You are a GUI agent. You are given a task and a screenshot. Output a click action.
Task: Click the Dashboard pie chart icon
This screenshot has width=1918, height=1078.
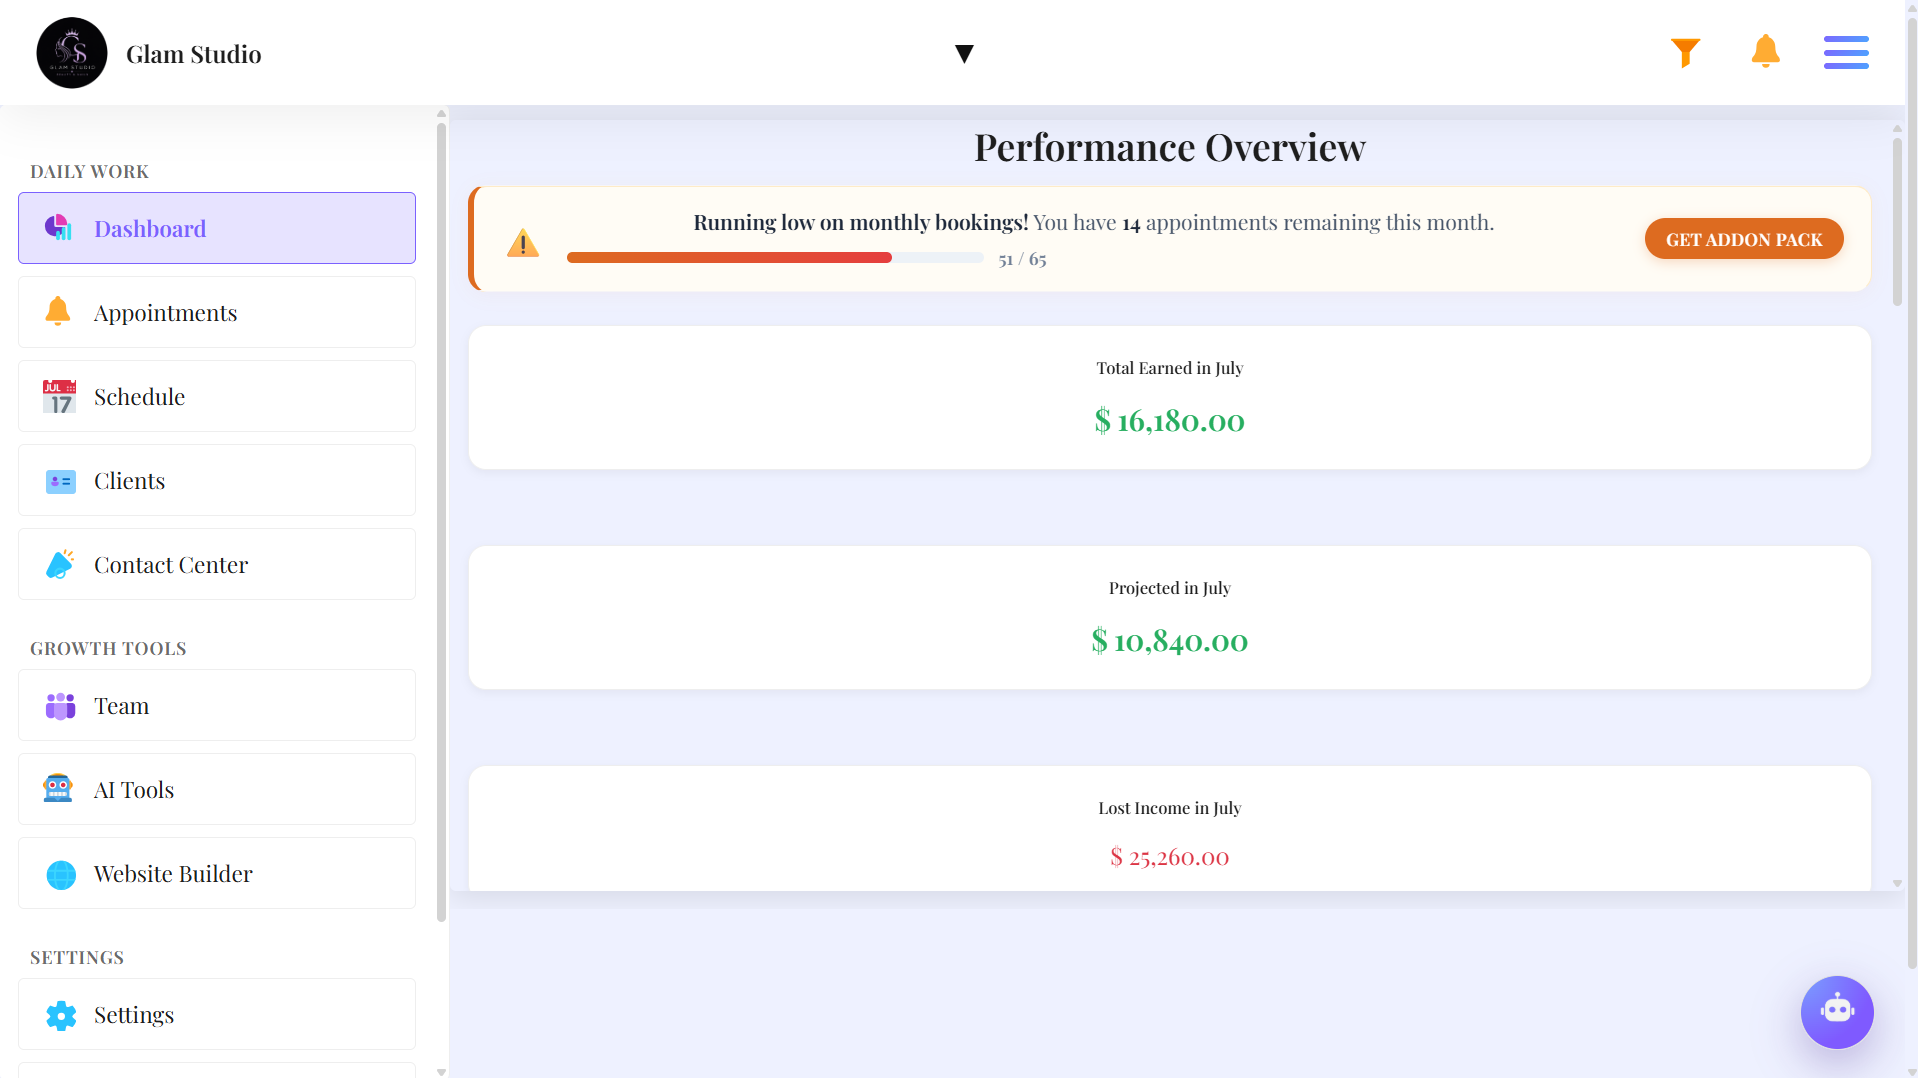click(59, 228)
